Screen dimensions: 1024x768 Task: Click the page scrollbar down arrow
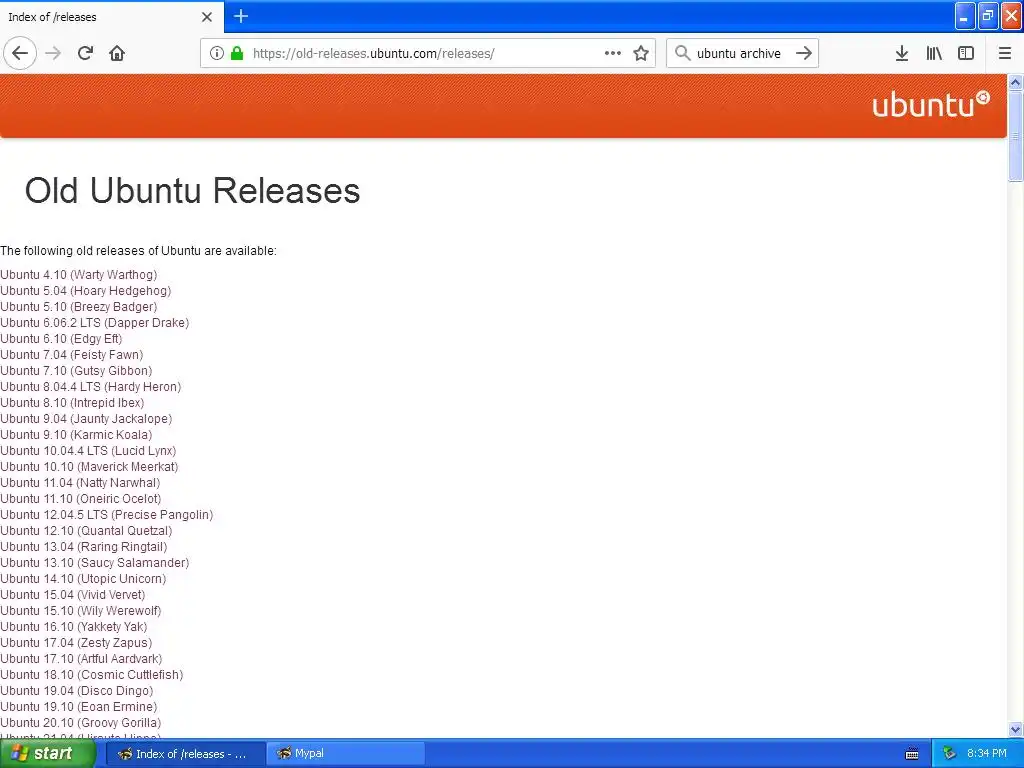coord(1016,729)
